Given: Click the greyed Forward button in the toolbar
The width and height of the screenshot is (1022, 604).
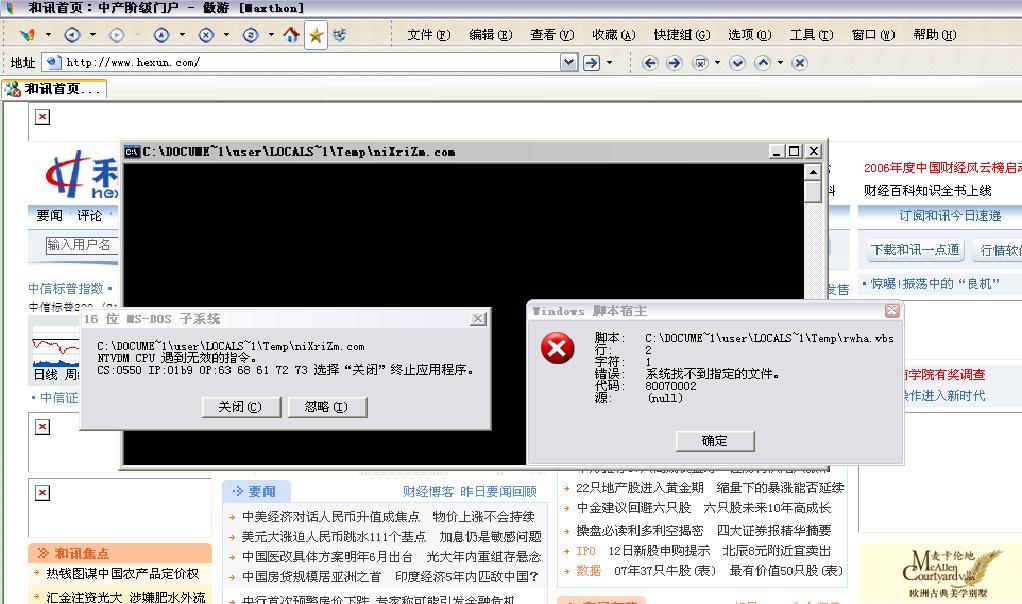Looking at the screenshot, I should [x=117, y=35].
